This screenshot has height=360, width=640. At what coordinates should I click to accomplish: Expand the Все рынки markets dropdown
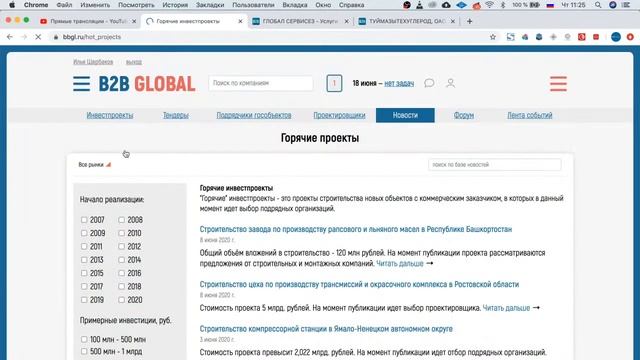pos(95,164)
